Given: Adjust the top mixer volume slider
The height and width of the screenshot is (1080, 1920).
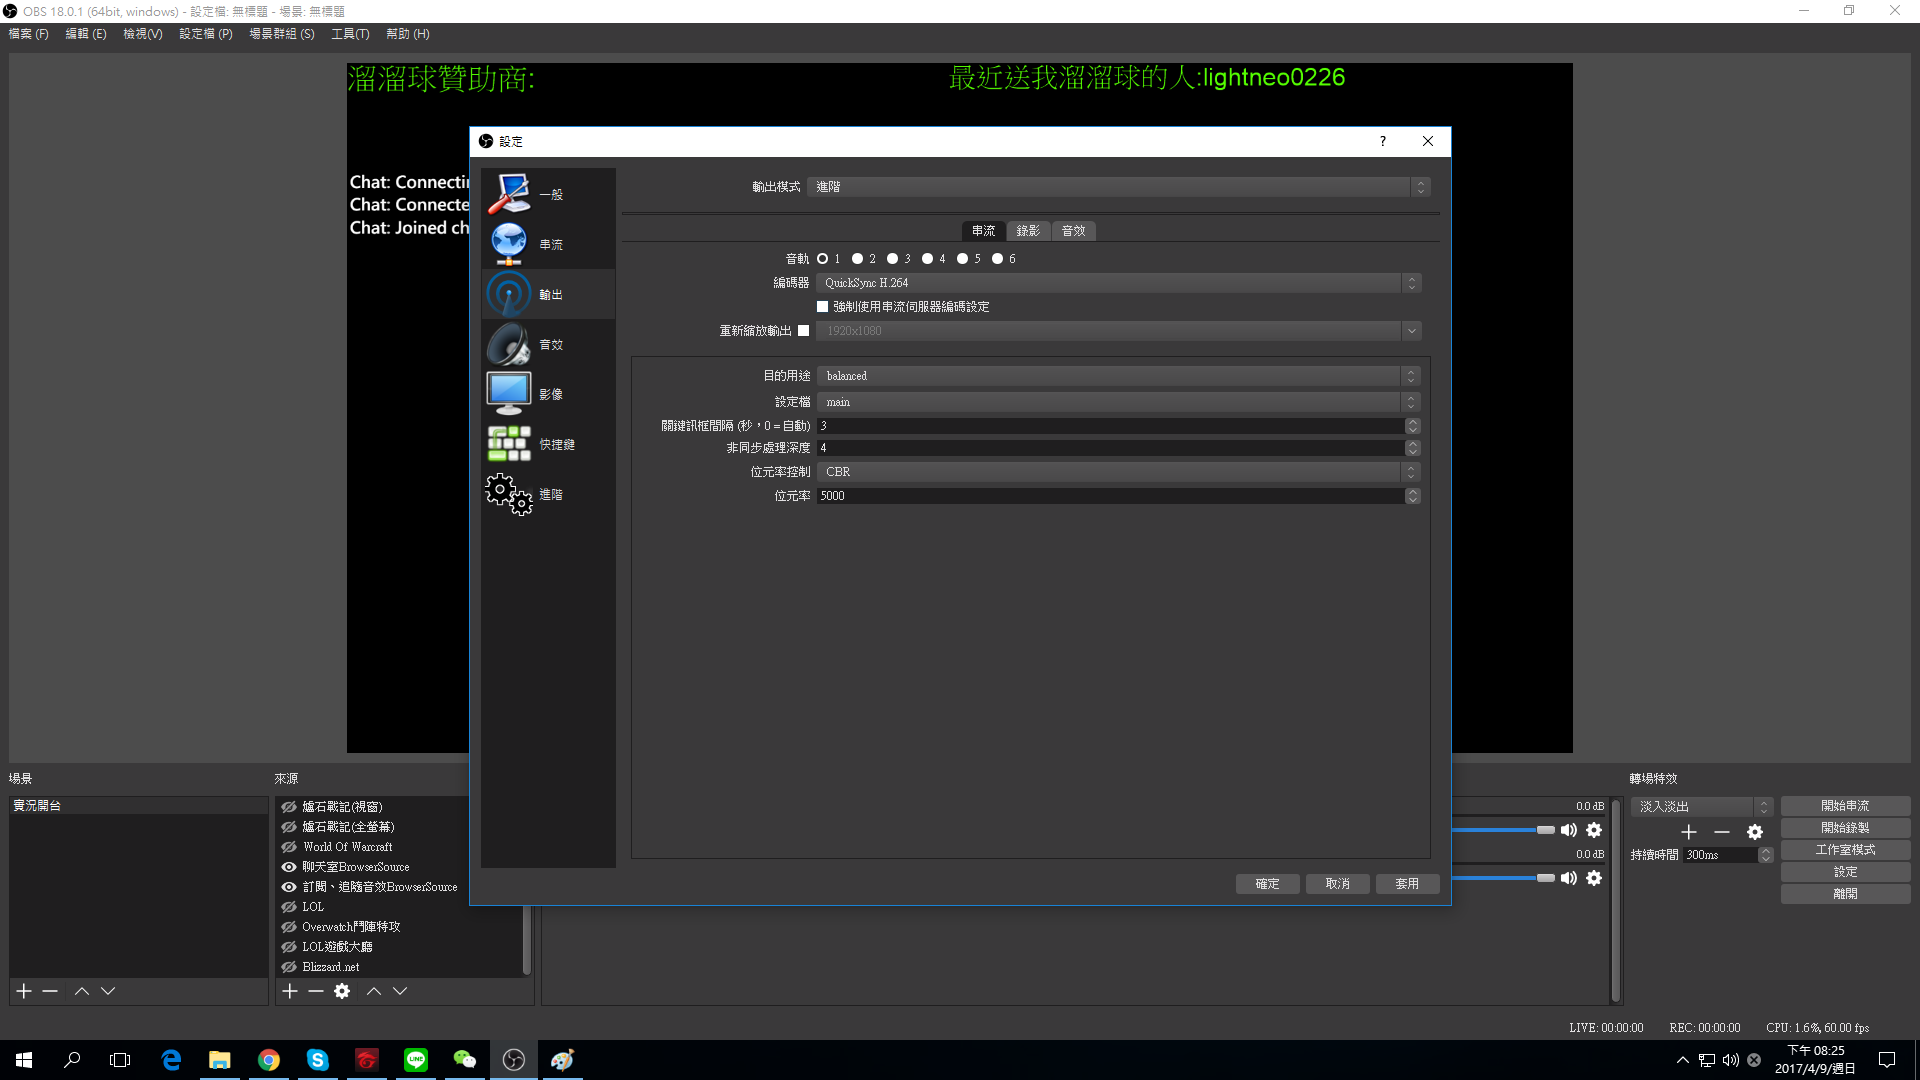Looking at the screenshot, I should click(1545, 830).
